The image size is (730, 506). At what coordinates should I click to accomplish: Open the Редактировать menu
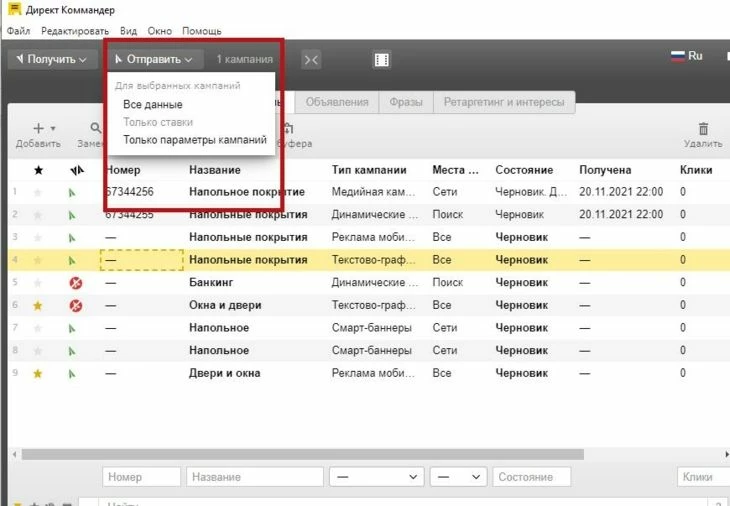click(75, 31)
